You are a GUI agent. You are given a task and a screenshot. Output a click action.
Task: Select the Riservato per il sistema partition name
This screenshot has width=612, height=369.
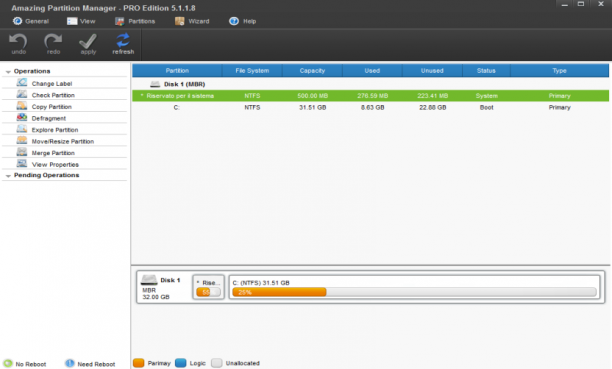coord(180,96)
